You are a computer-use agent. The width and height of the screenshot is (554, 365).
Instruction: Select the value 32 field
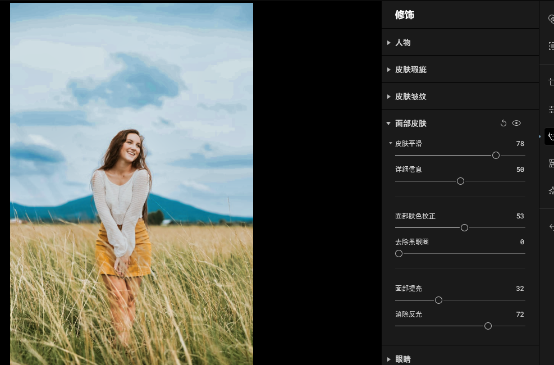click(520, 289)
